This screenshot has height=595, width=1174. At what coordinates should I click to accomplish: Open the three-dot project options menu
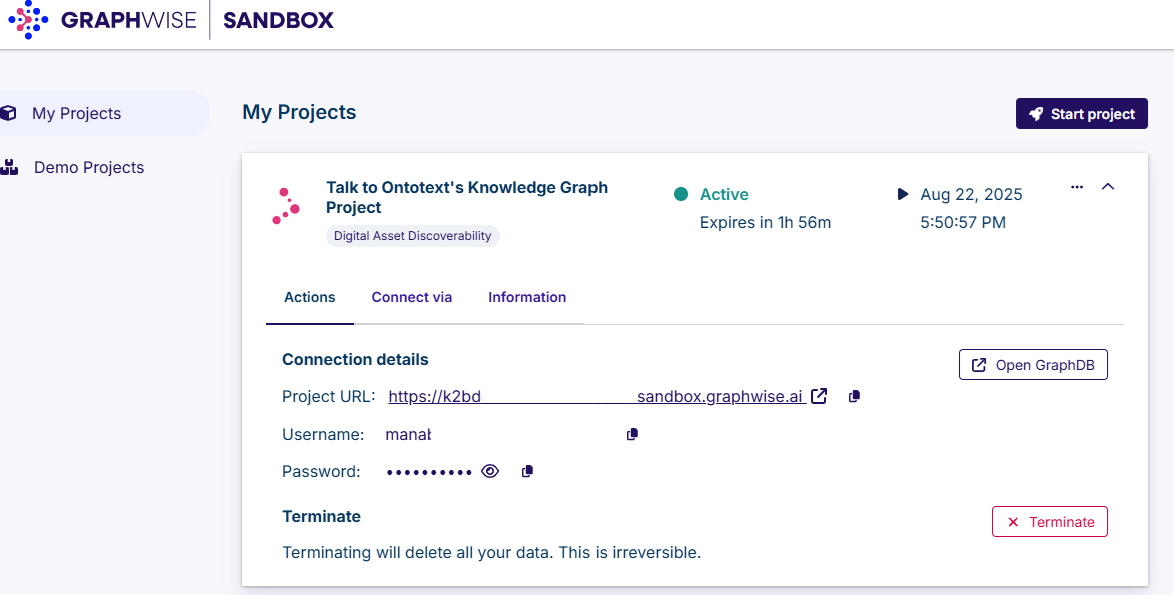pos(1077,187)
